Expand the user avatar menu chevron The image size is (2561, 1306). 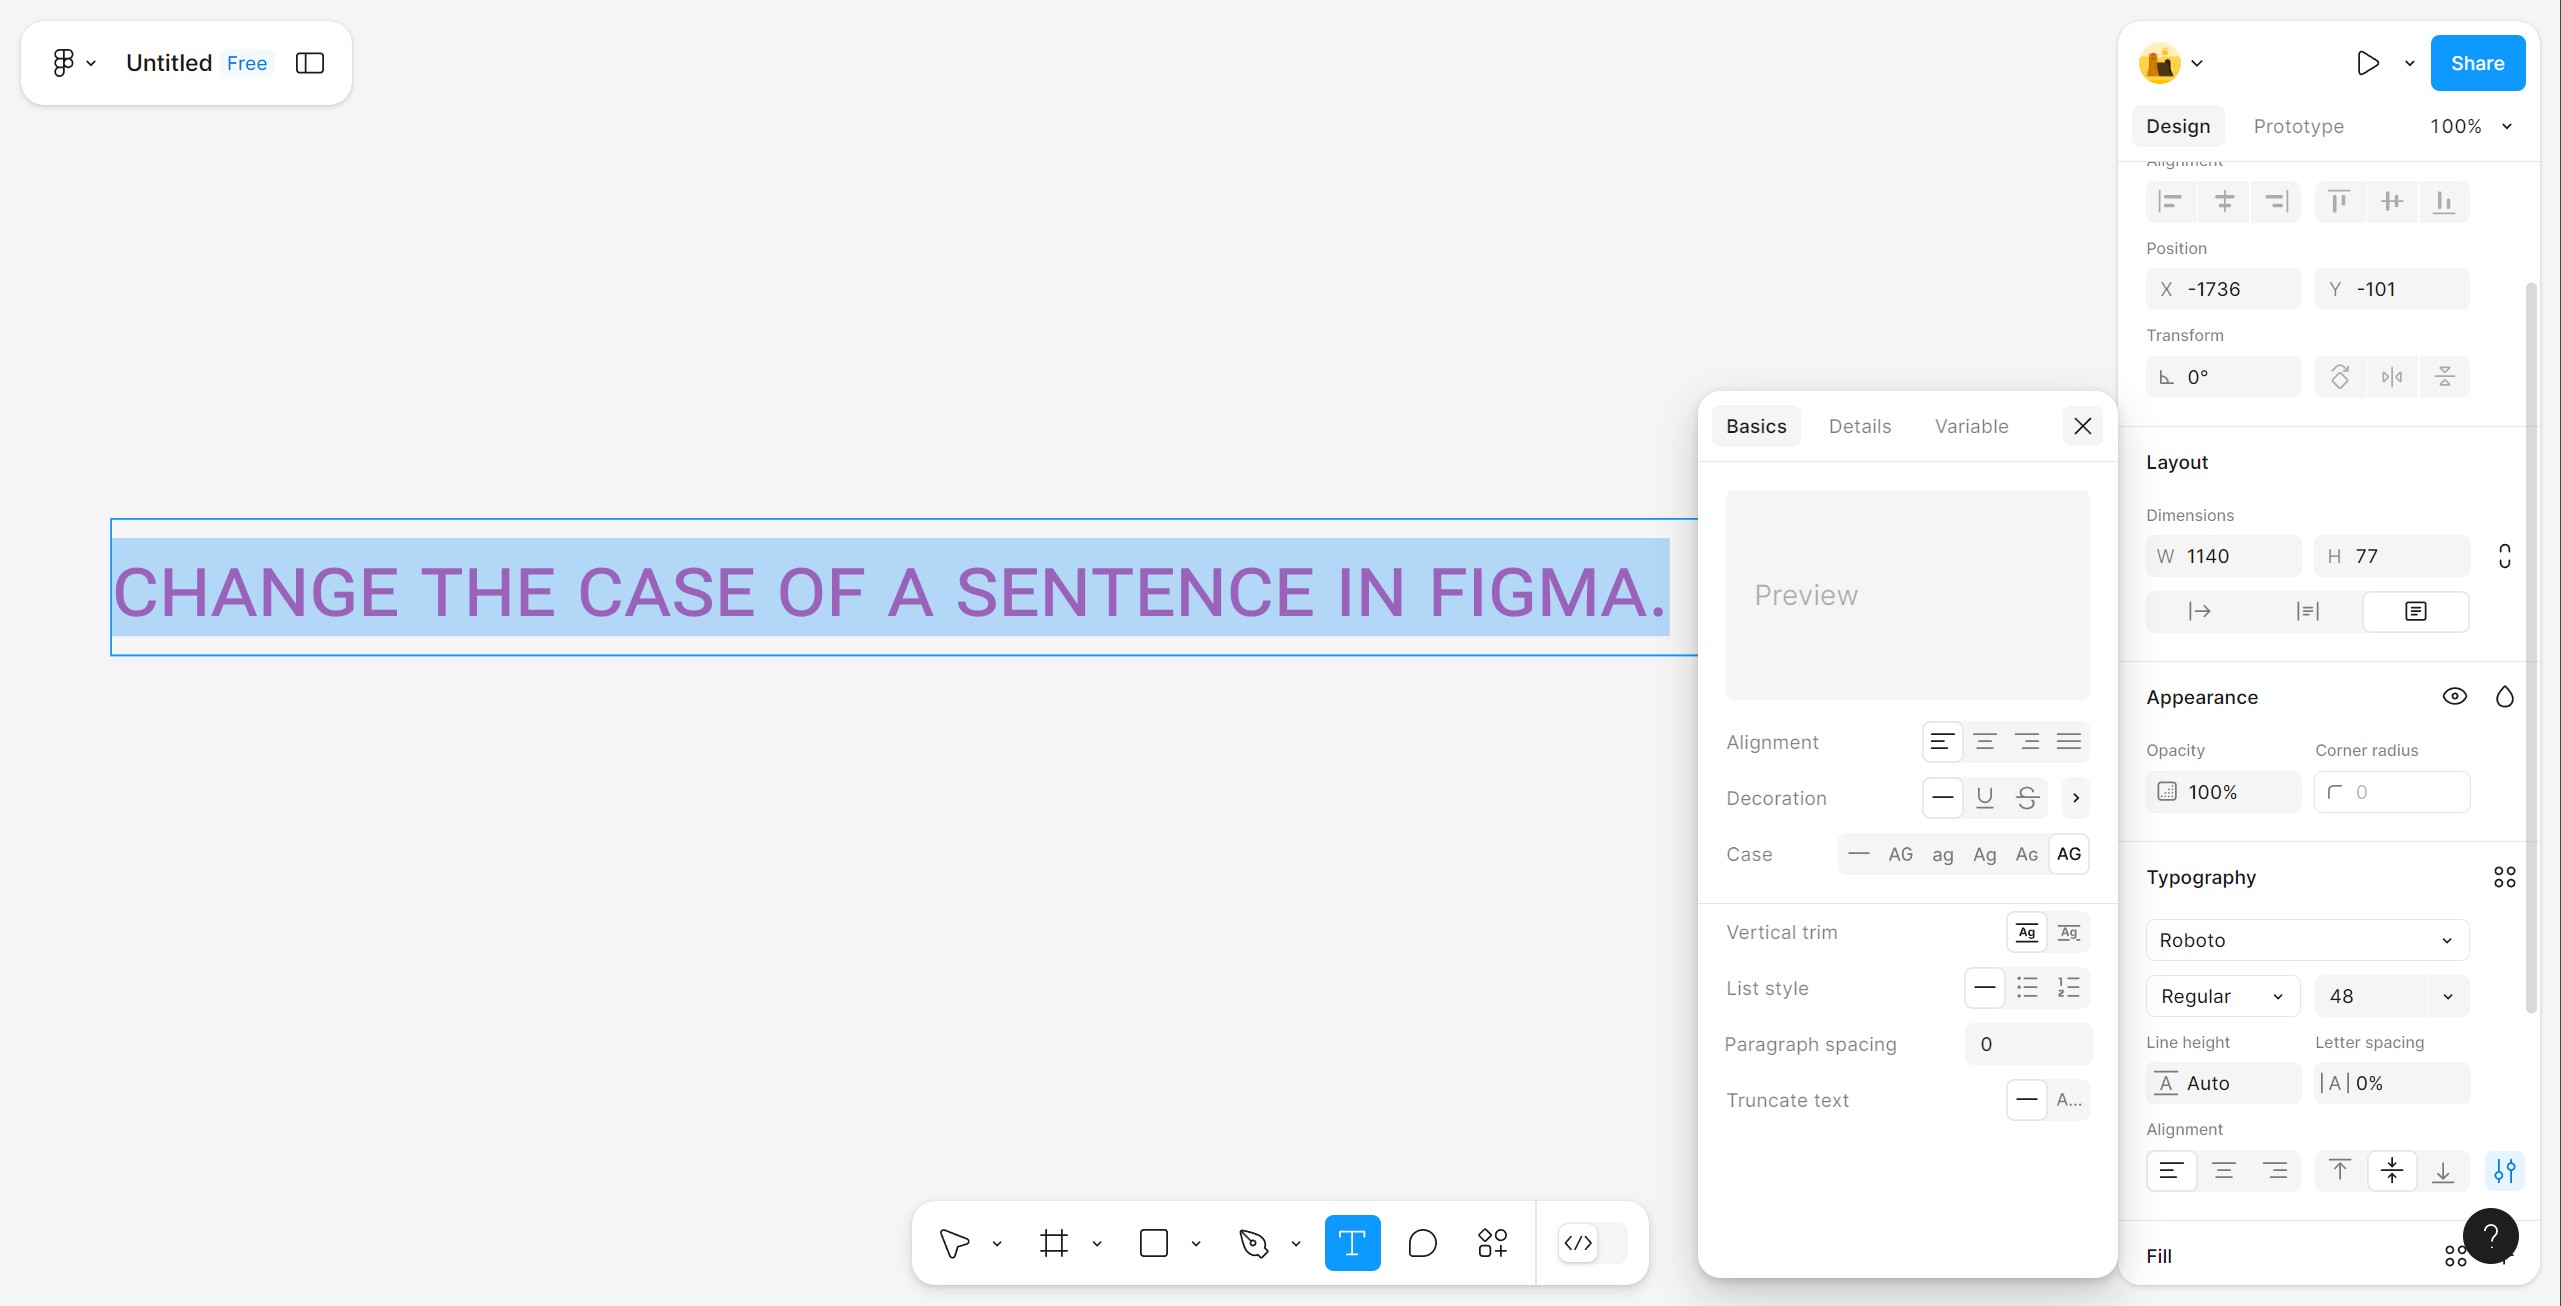2197,63
